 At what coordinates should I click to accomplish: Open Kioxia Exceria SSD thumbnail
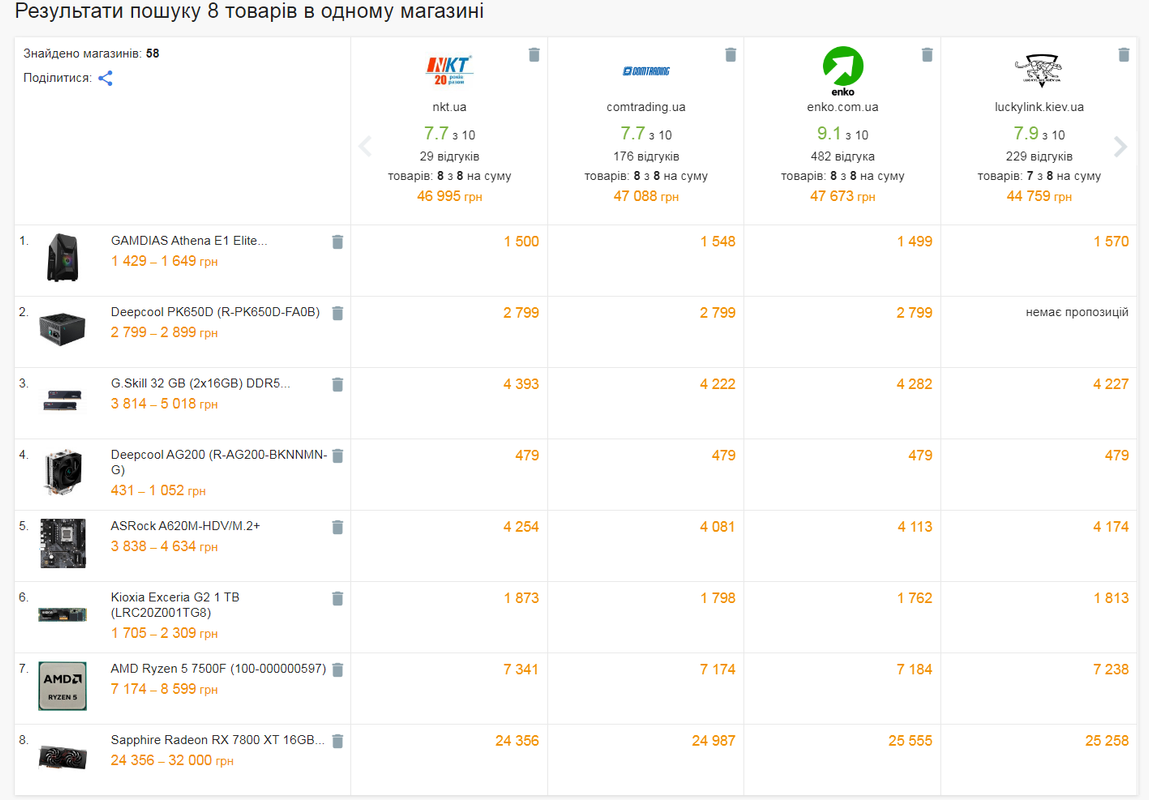(62, 615)
